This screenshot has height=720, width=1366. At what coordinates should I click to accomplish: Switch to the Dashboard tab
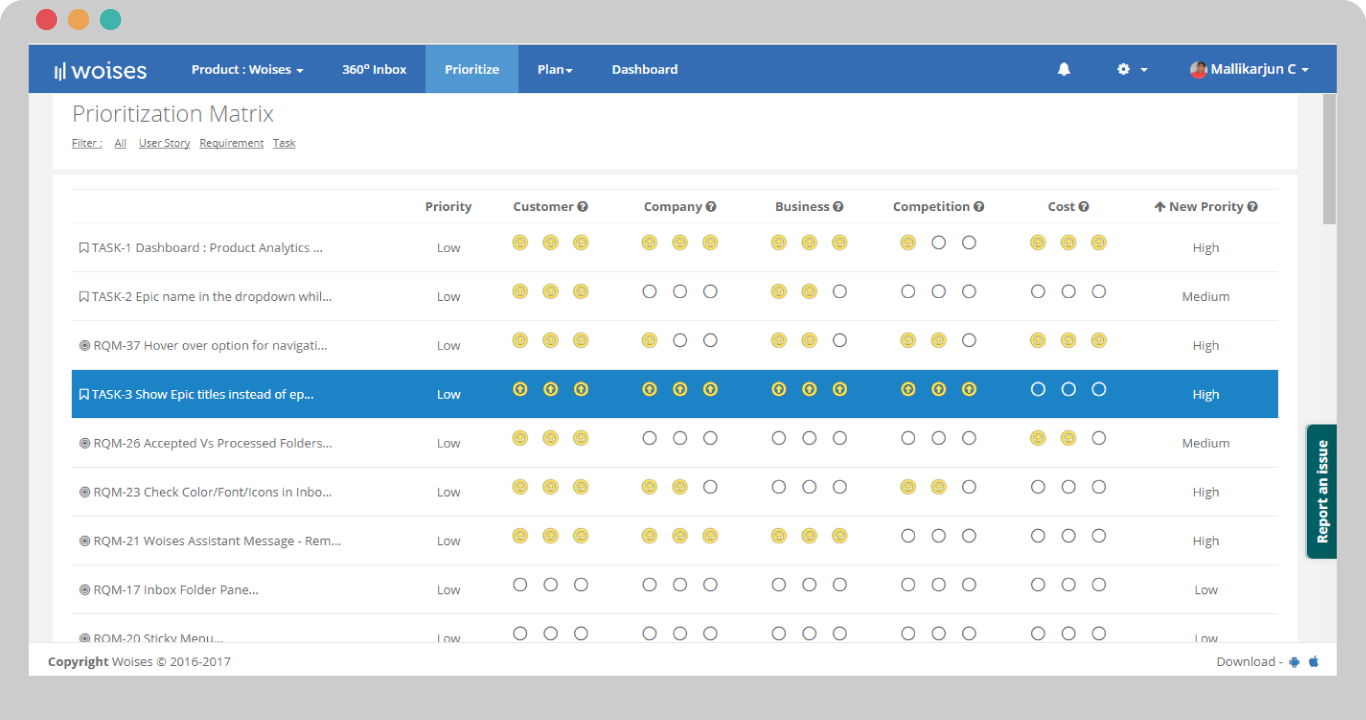644,69
